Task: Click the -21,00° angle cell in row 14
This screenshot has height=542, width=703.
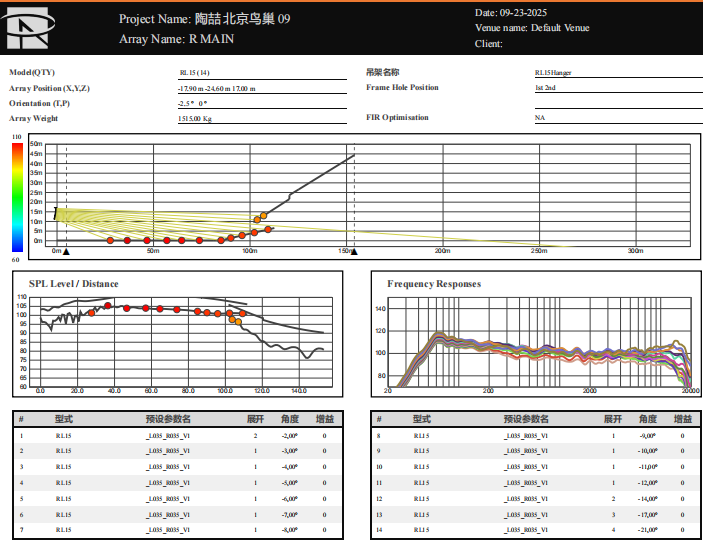Action: pyautogui.click(x=648, y=530)
